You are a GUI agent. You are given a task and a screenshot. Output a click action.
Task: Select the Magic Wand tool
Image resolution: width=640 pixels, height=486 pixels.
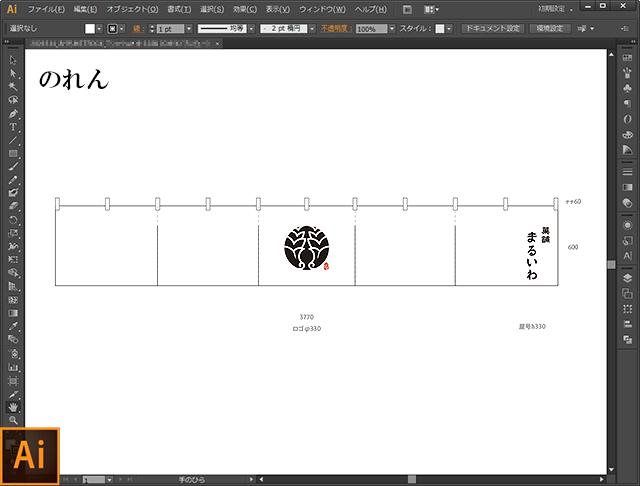[13, 87]
